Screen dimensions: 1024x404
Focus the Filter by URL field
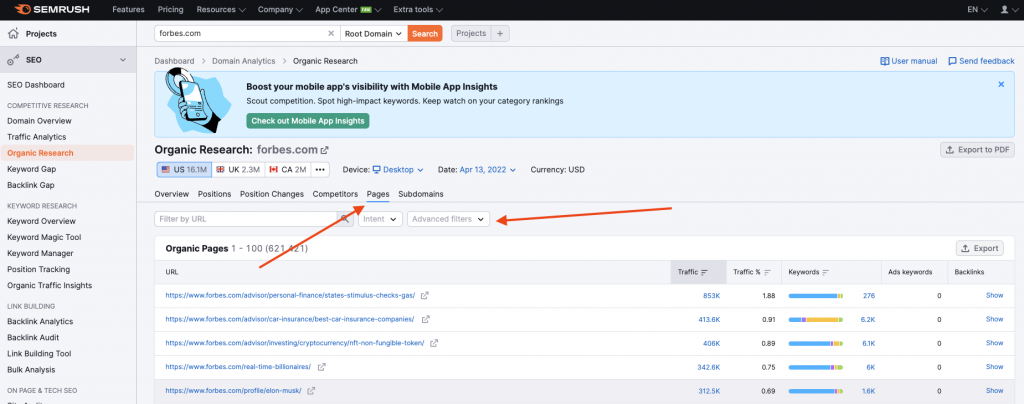click(246, 219)
